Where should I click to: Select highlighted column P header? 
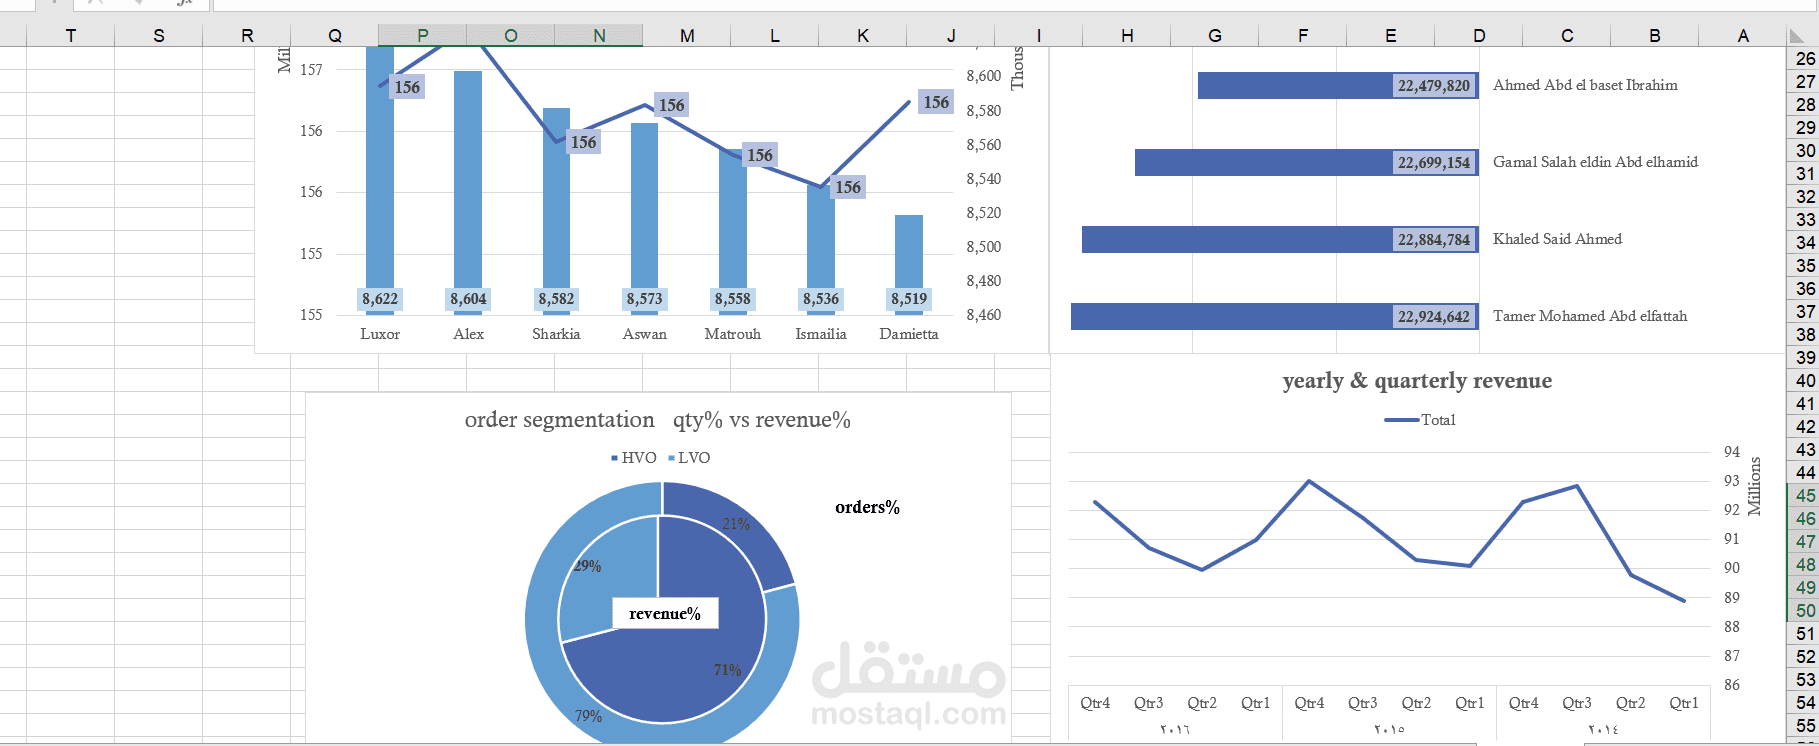(x=423, y=36)
